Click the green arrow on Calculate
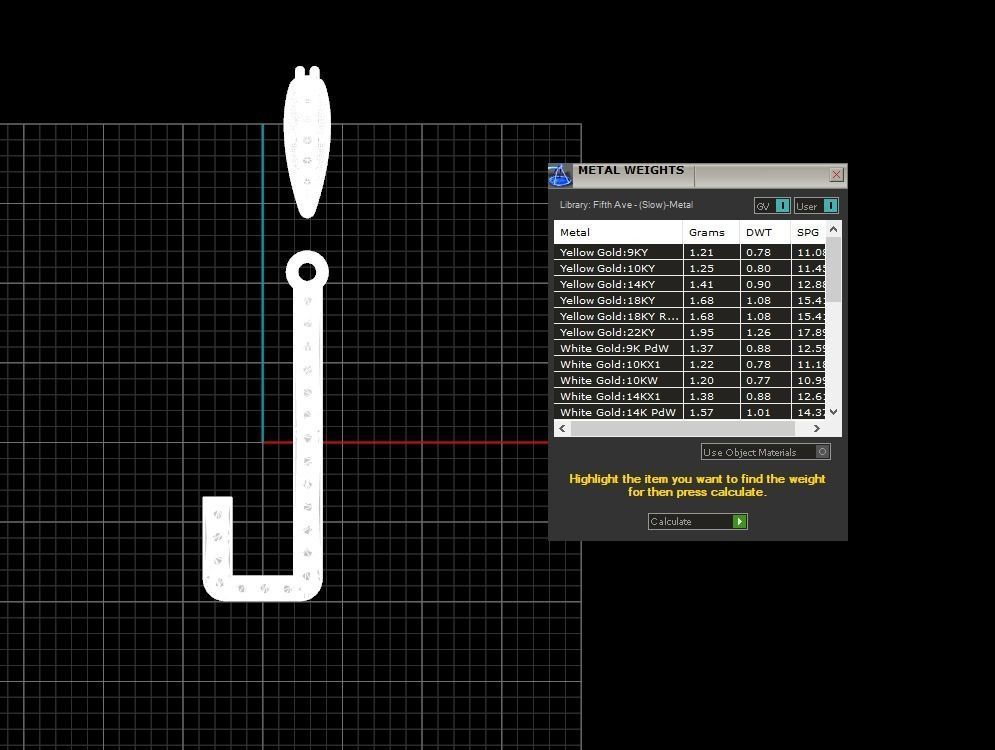995x750 pixels. pyautogui.click(x=739, y=522)
